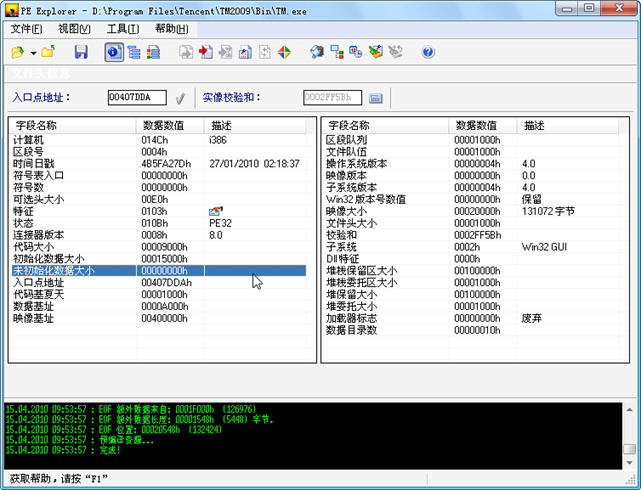Open the 视图(V) menu
The image size is (641, 490).
(76, 29)
